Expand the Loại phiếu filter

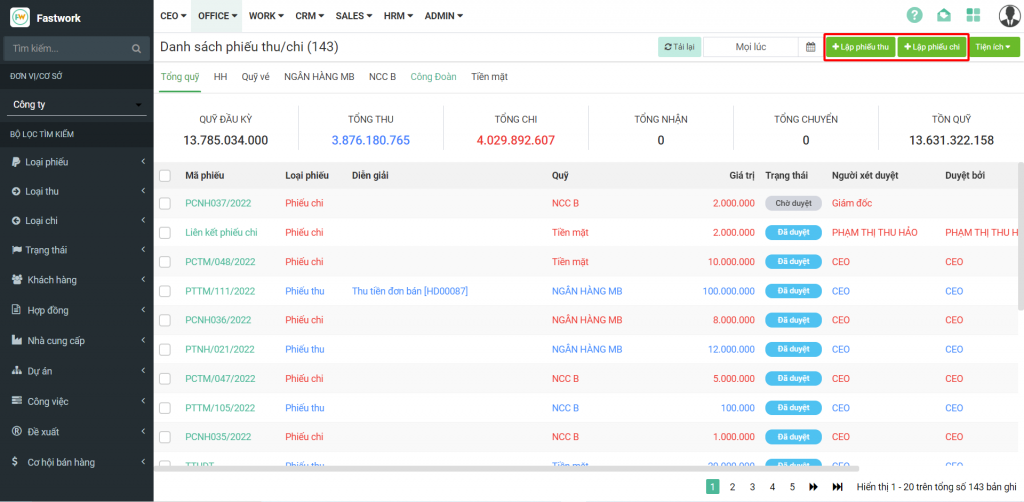[77, 162]
